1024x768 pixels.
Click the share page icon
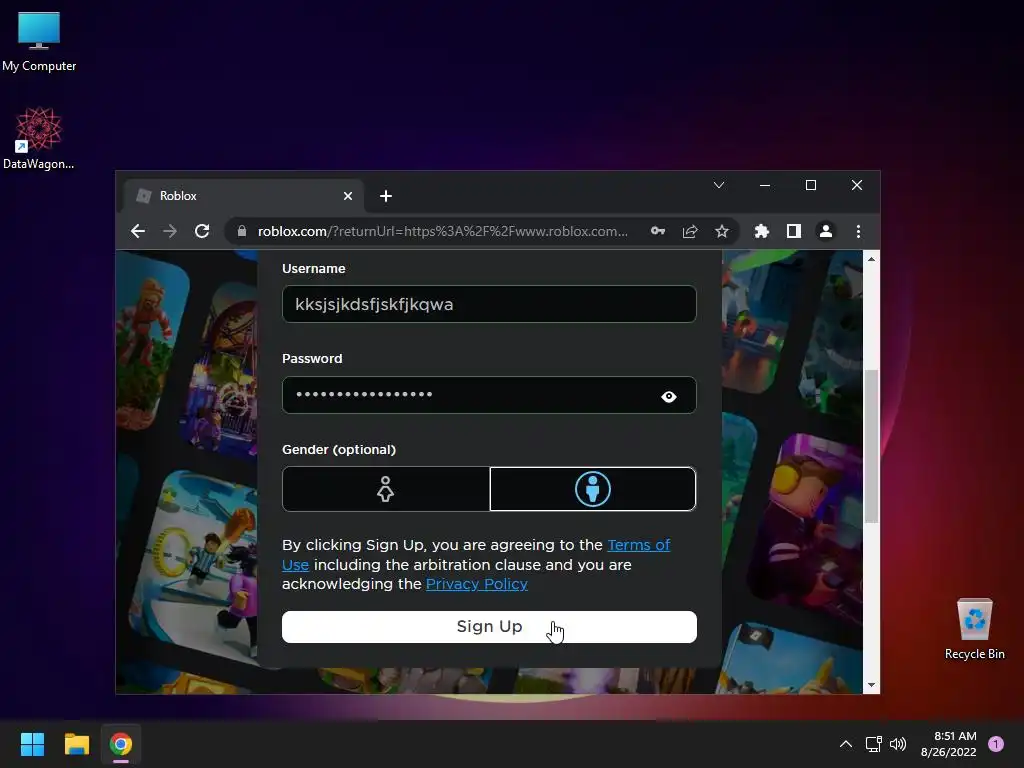690,231
